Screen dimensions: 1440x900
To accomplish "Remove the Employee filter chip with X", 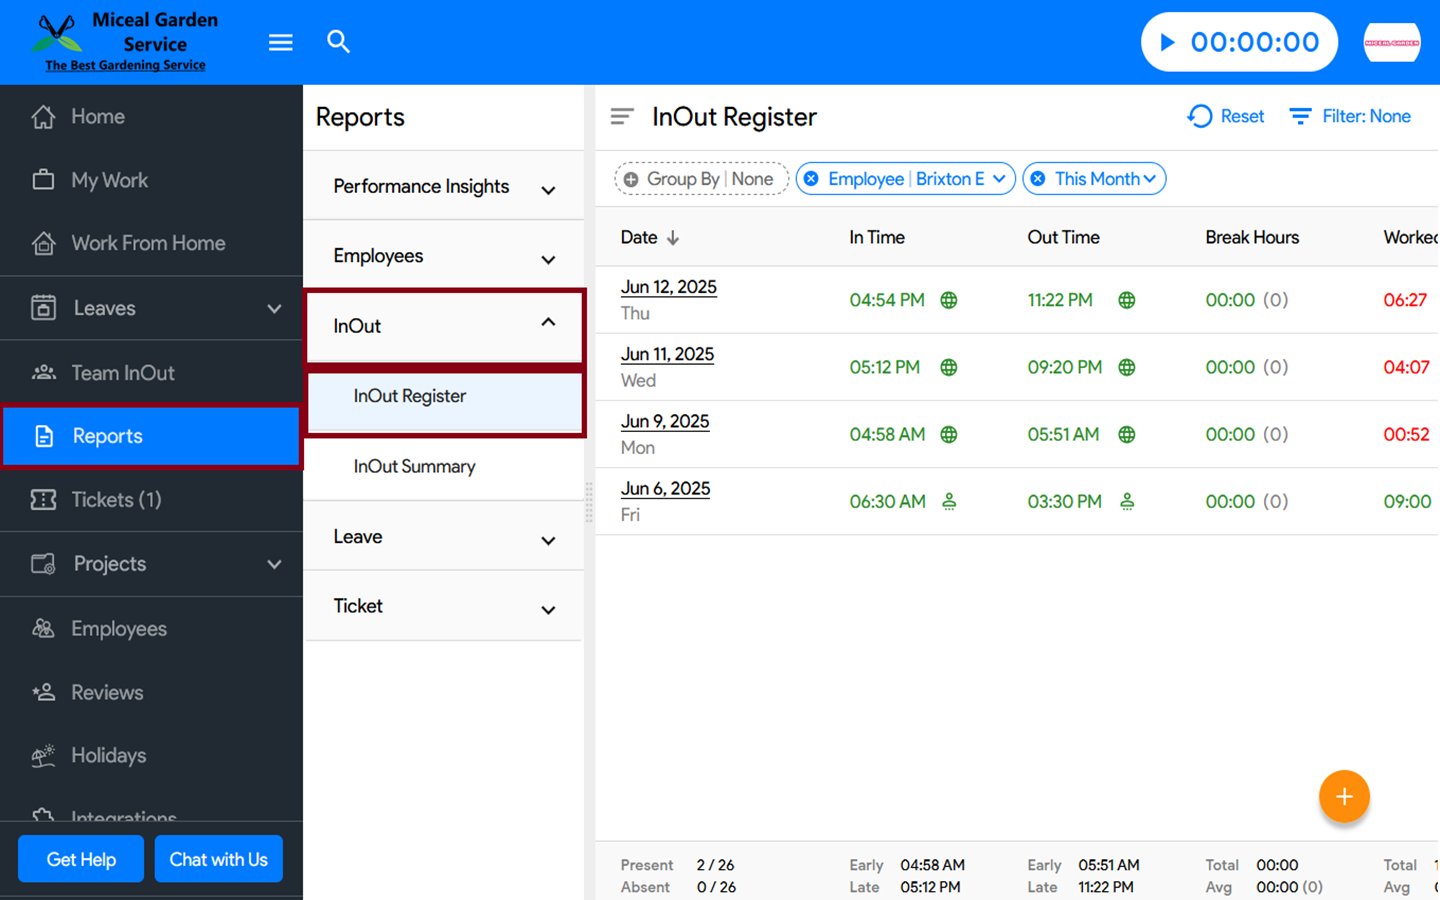I will [x=811, y=179].
